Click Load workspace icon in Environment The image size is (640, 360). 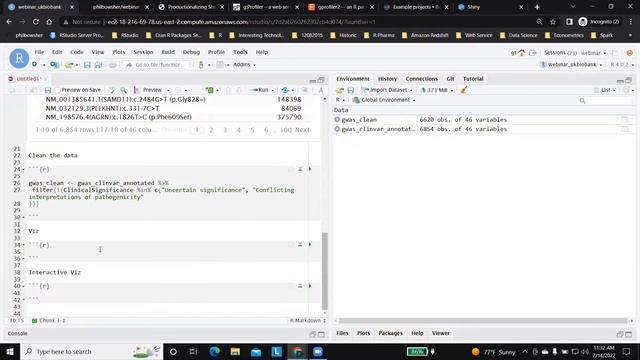point(339,90)
